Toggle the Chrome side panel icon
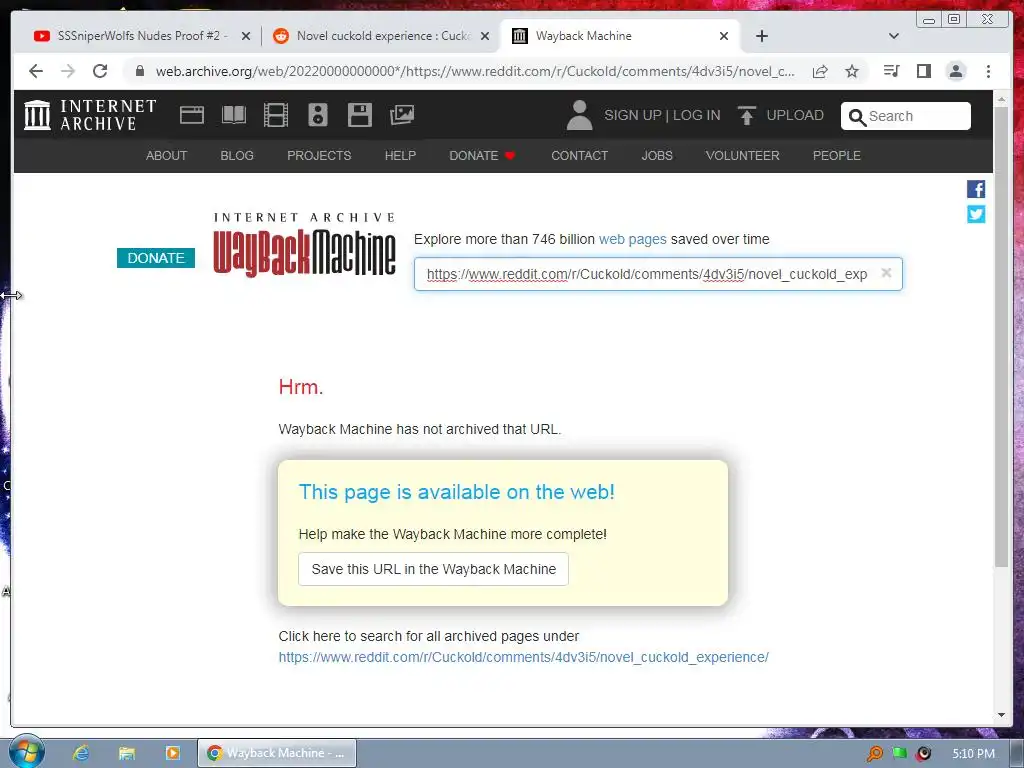 [923, 71]
